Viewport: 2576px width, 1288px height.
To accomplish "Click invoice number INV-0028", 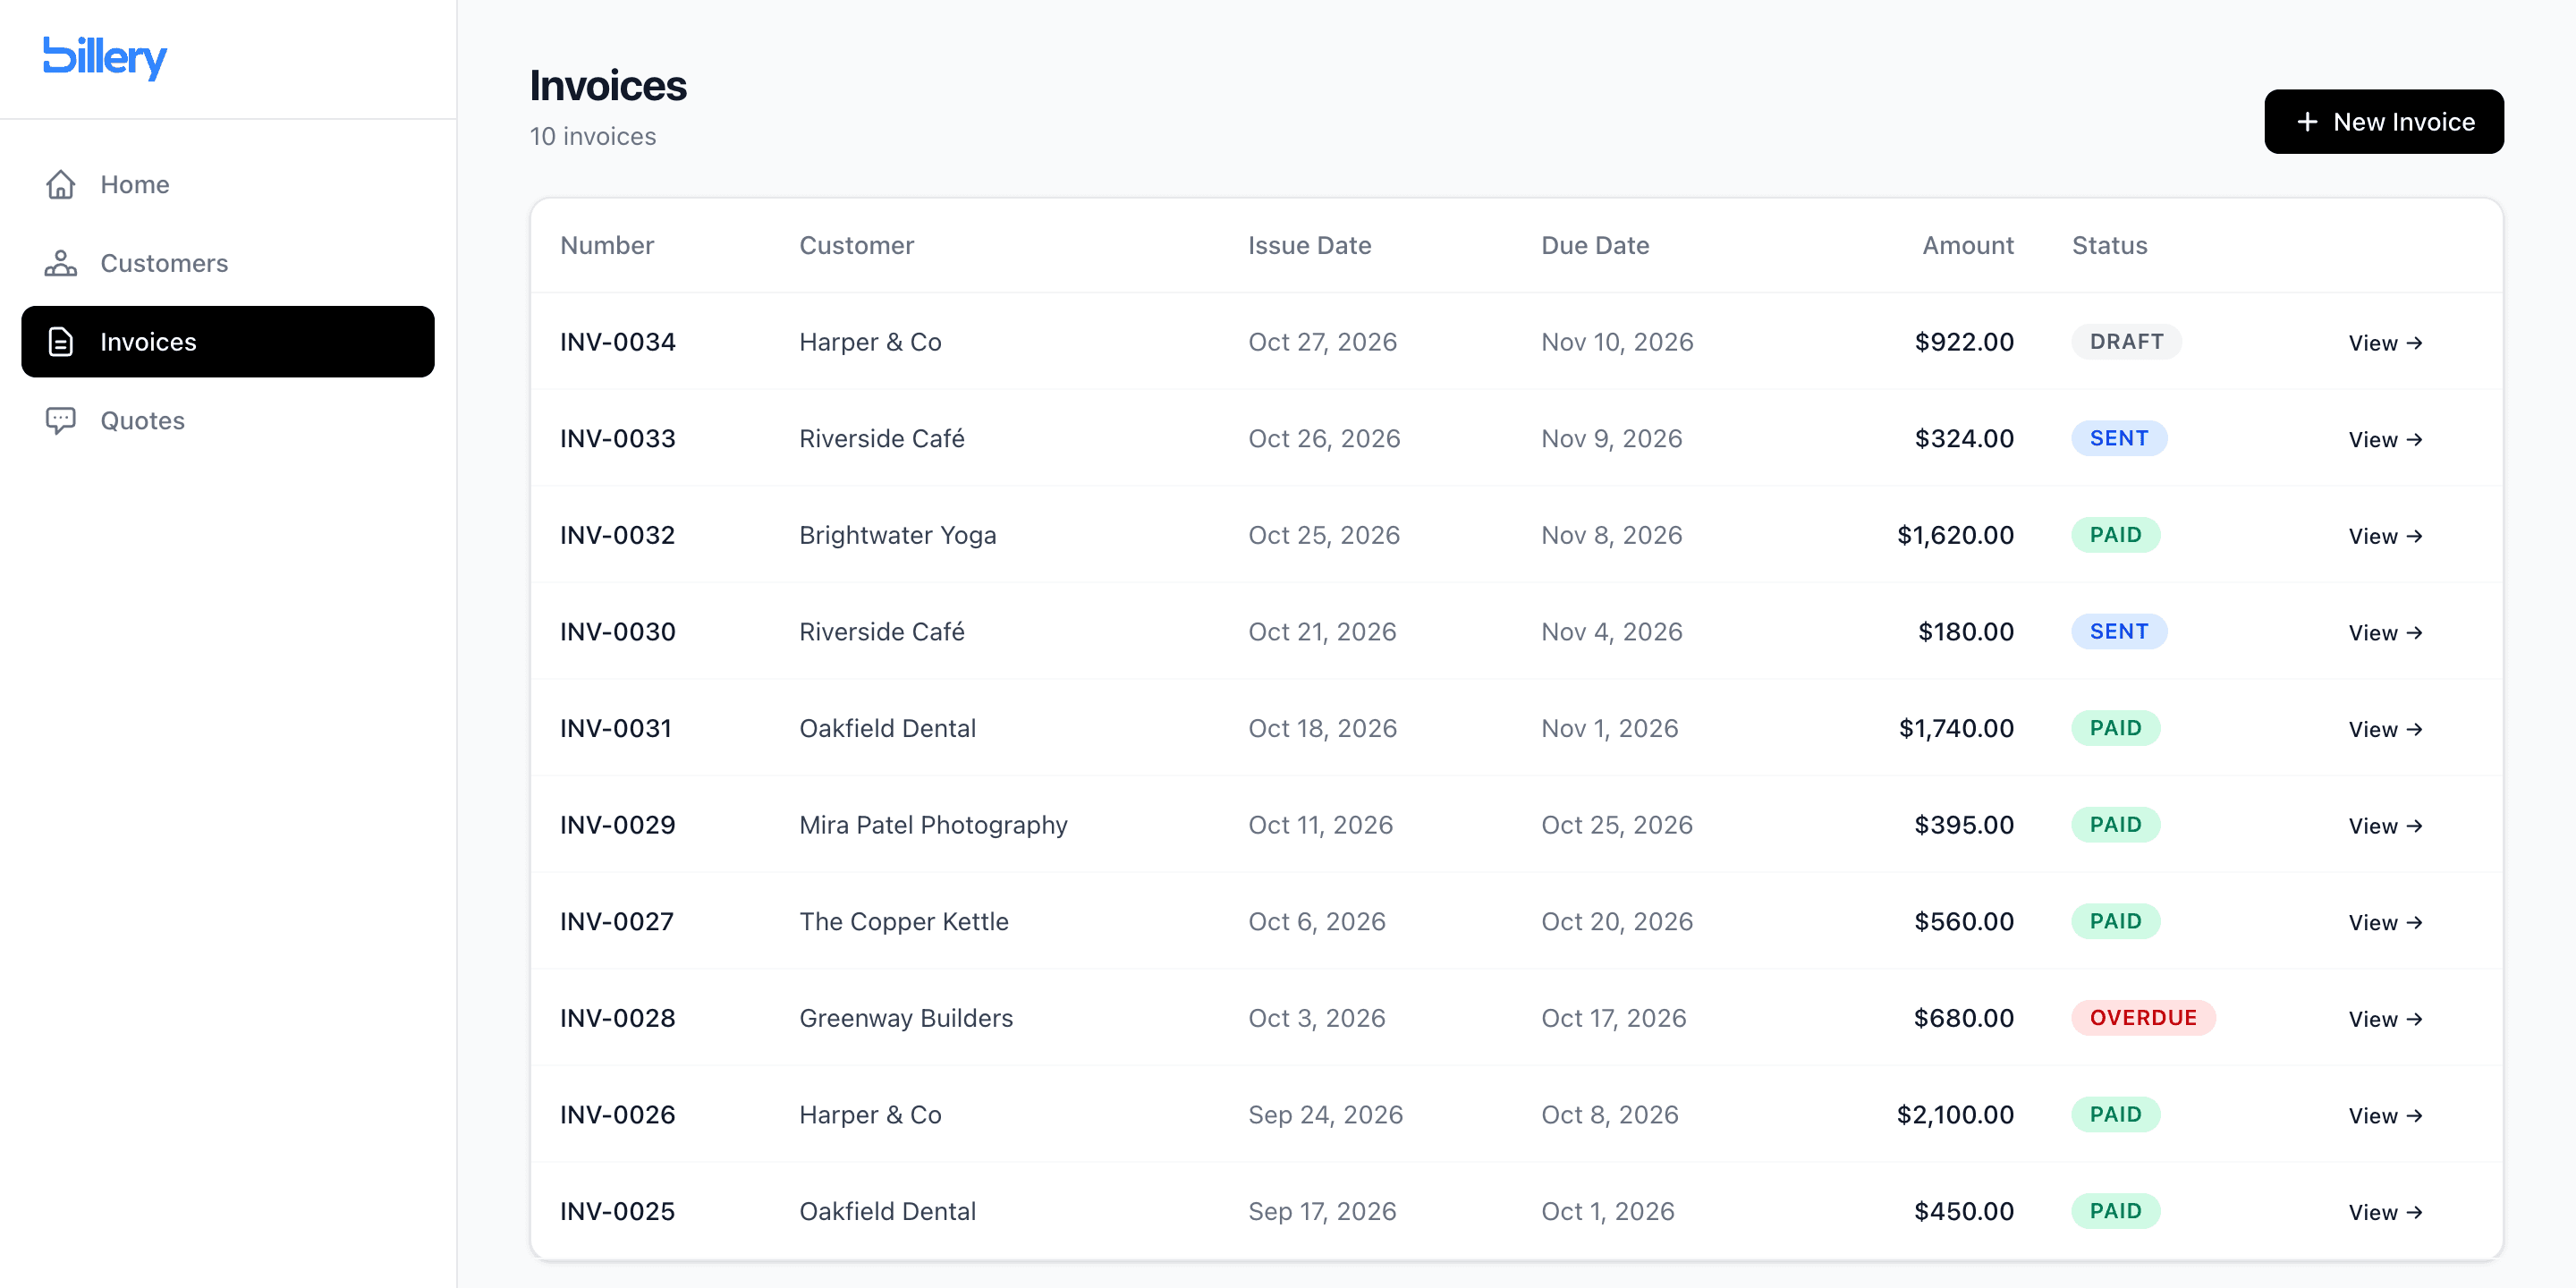I will (618, 1018).
